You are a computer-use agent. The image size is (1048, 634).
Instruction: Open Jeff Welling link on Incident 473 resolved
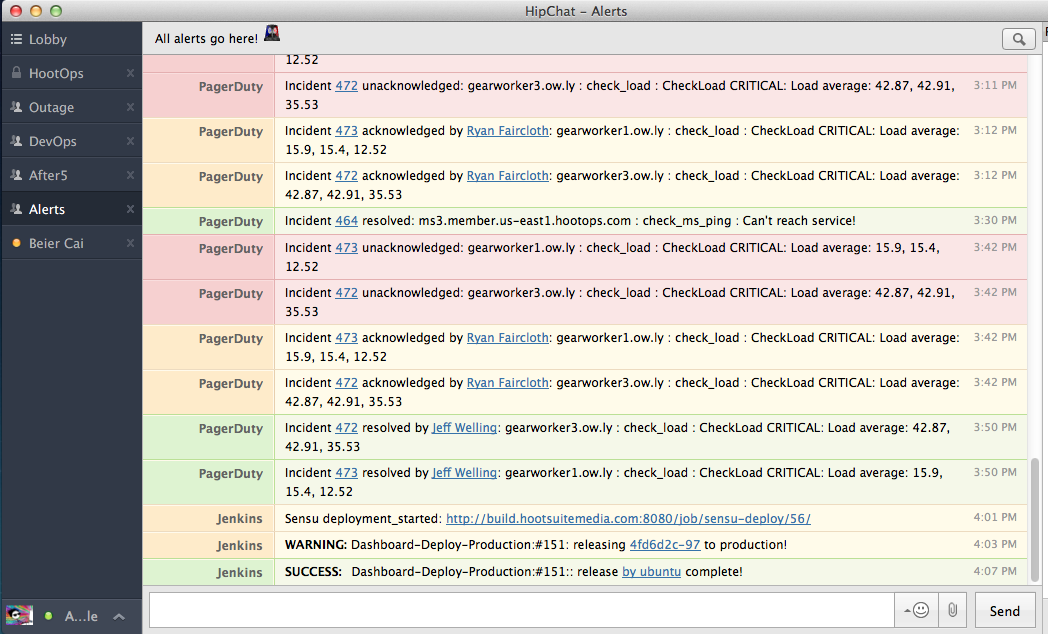click(465, 472)
